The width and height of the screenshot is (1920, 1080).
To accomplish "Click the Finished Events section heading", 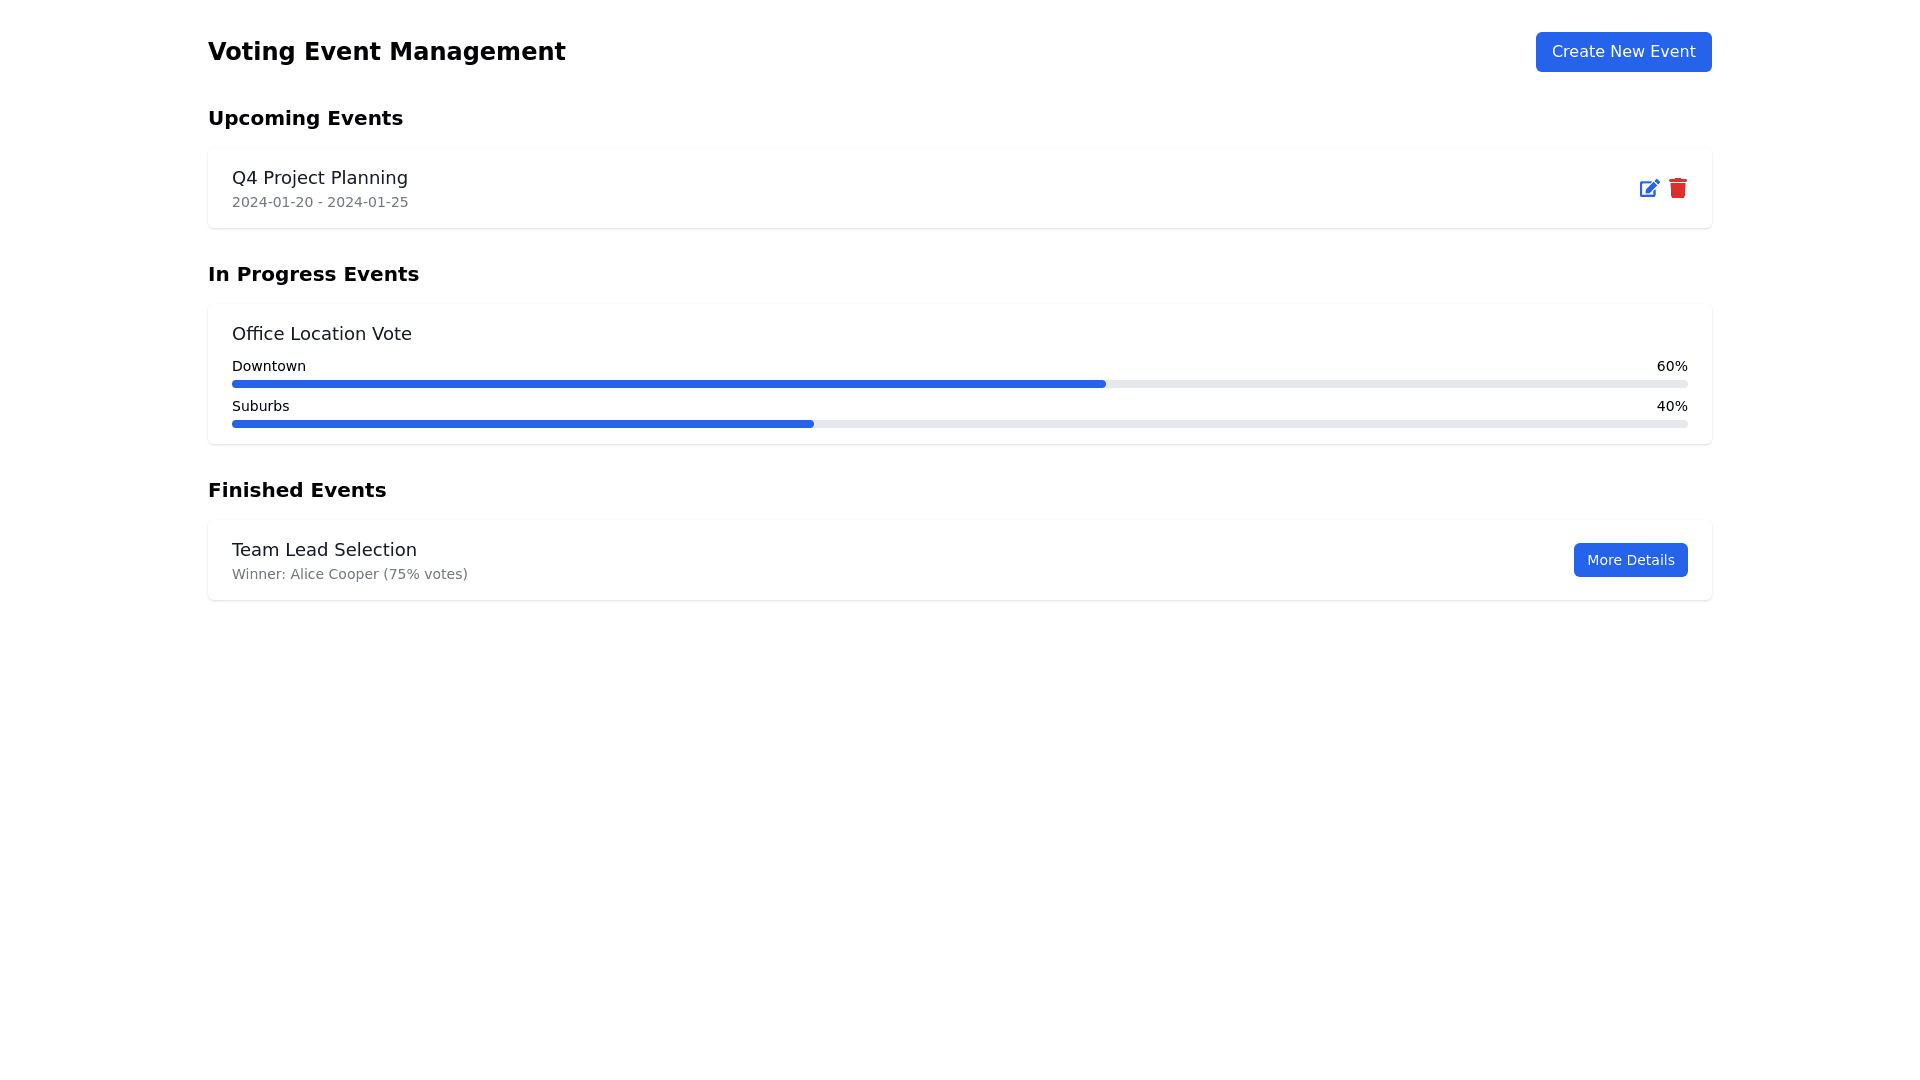I will pyautogui.click(x=297, y=490).
